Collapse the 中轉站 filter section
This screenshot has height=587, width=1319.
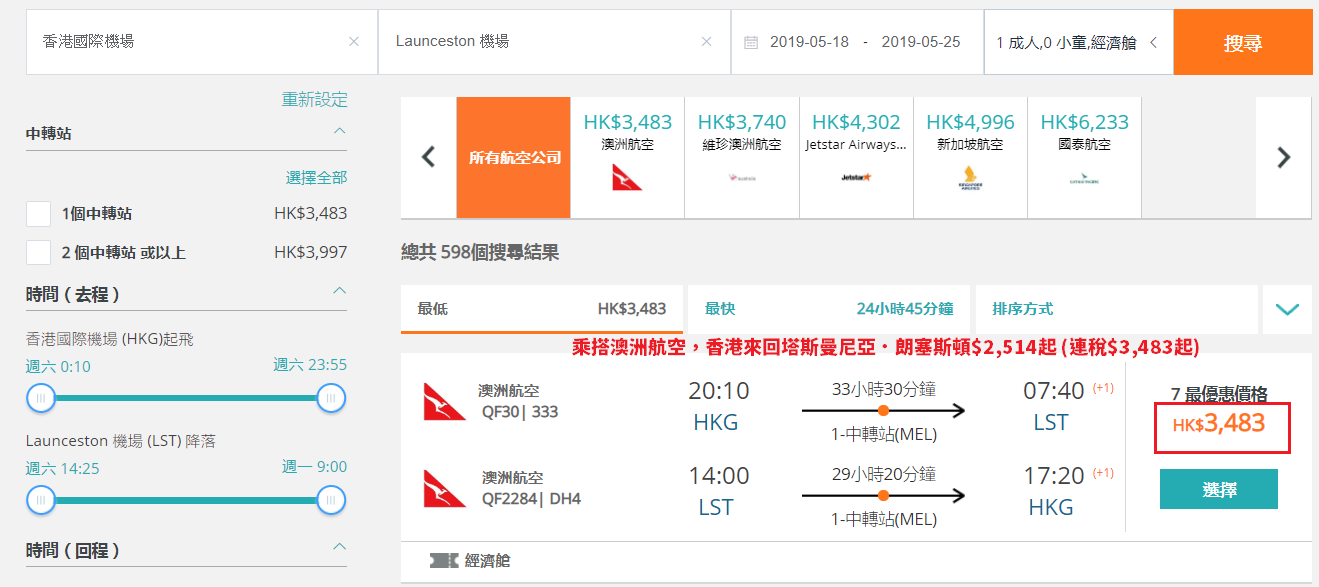tap(339, 131)
